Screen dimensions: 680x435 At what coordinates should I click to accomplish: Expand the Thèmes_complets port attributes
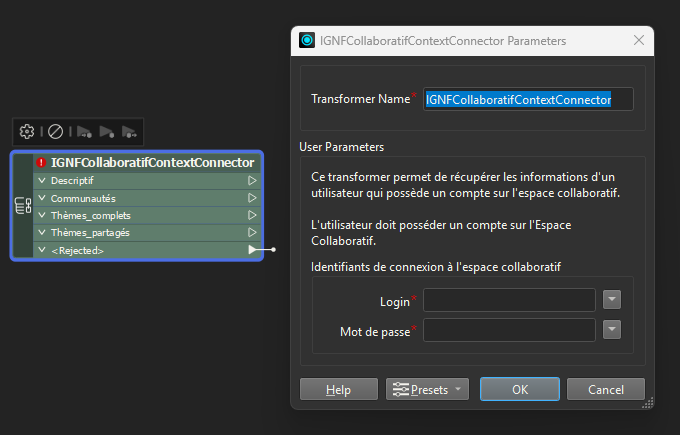42,215
